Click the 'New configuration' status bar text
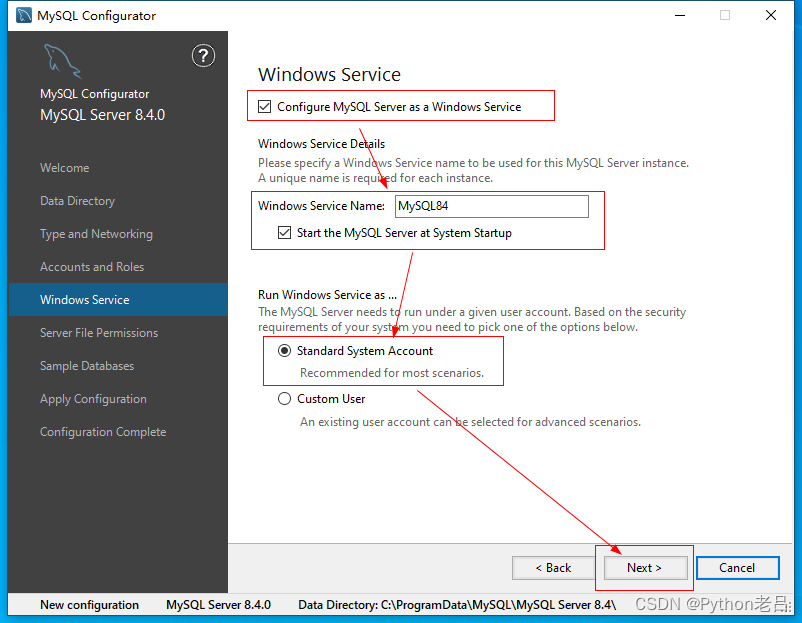 [90, 605]
